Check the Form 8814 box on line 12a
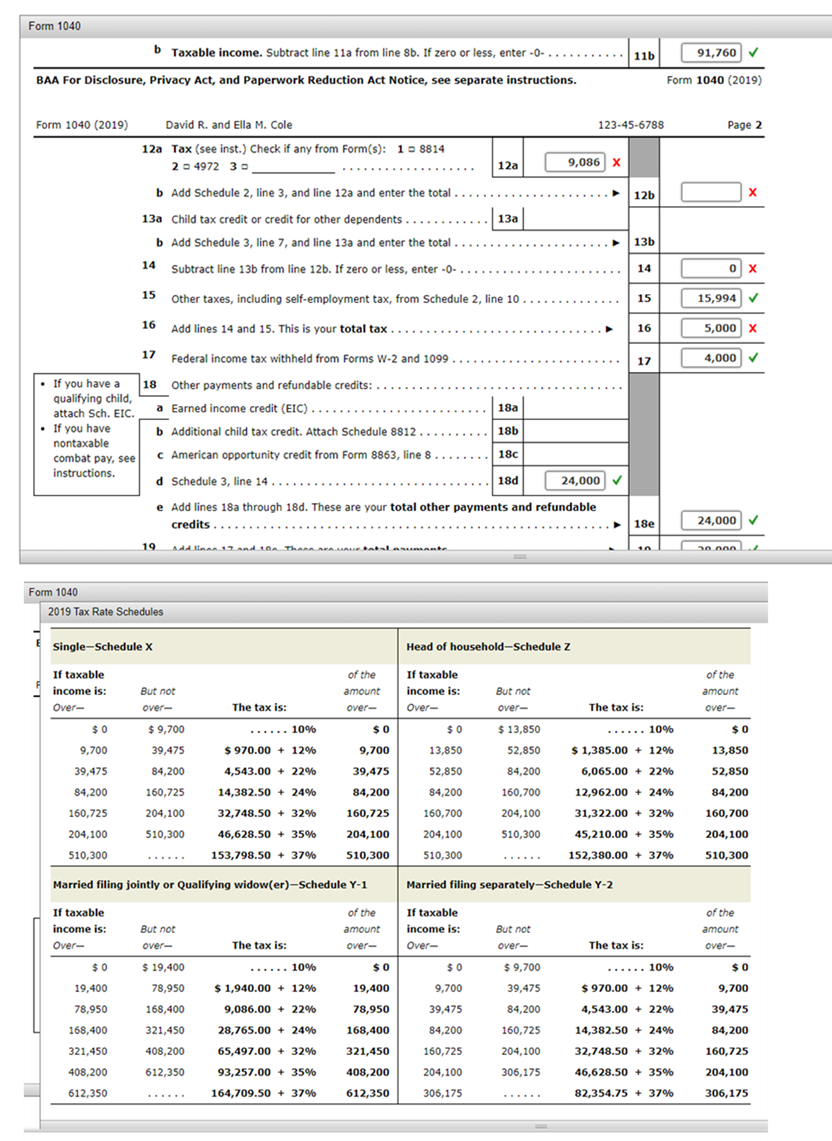 [x=412, y=149]
